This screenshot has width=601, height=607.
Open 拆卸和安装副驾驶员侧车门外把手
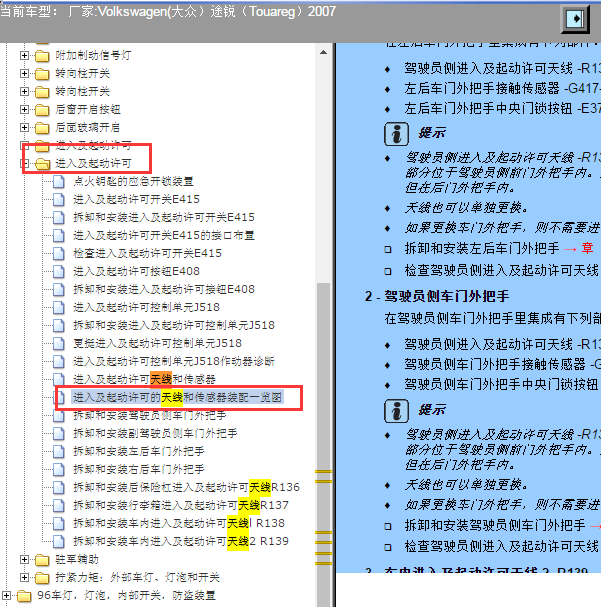(155, 433)
